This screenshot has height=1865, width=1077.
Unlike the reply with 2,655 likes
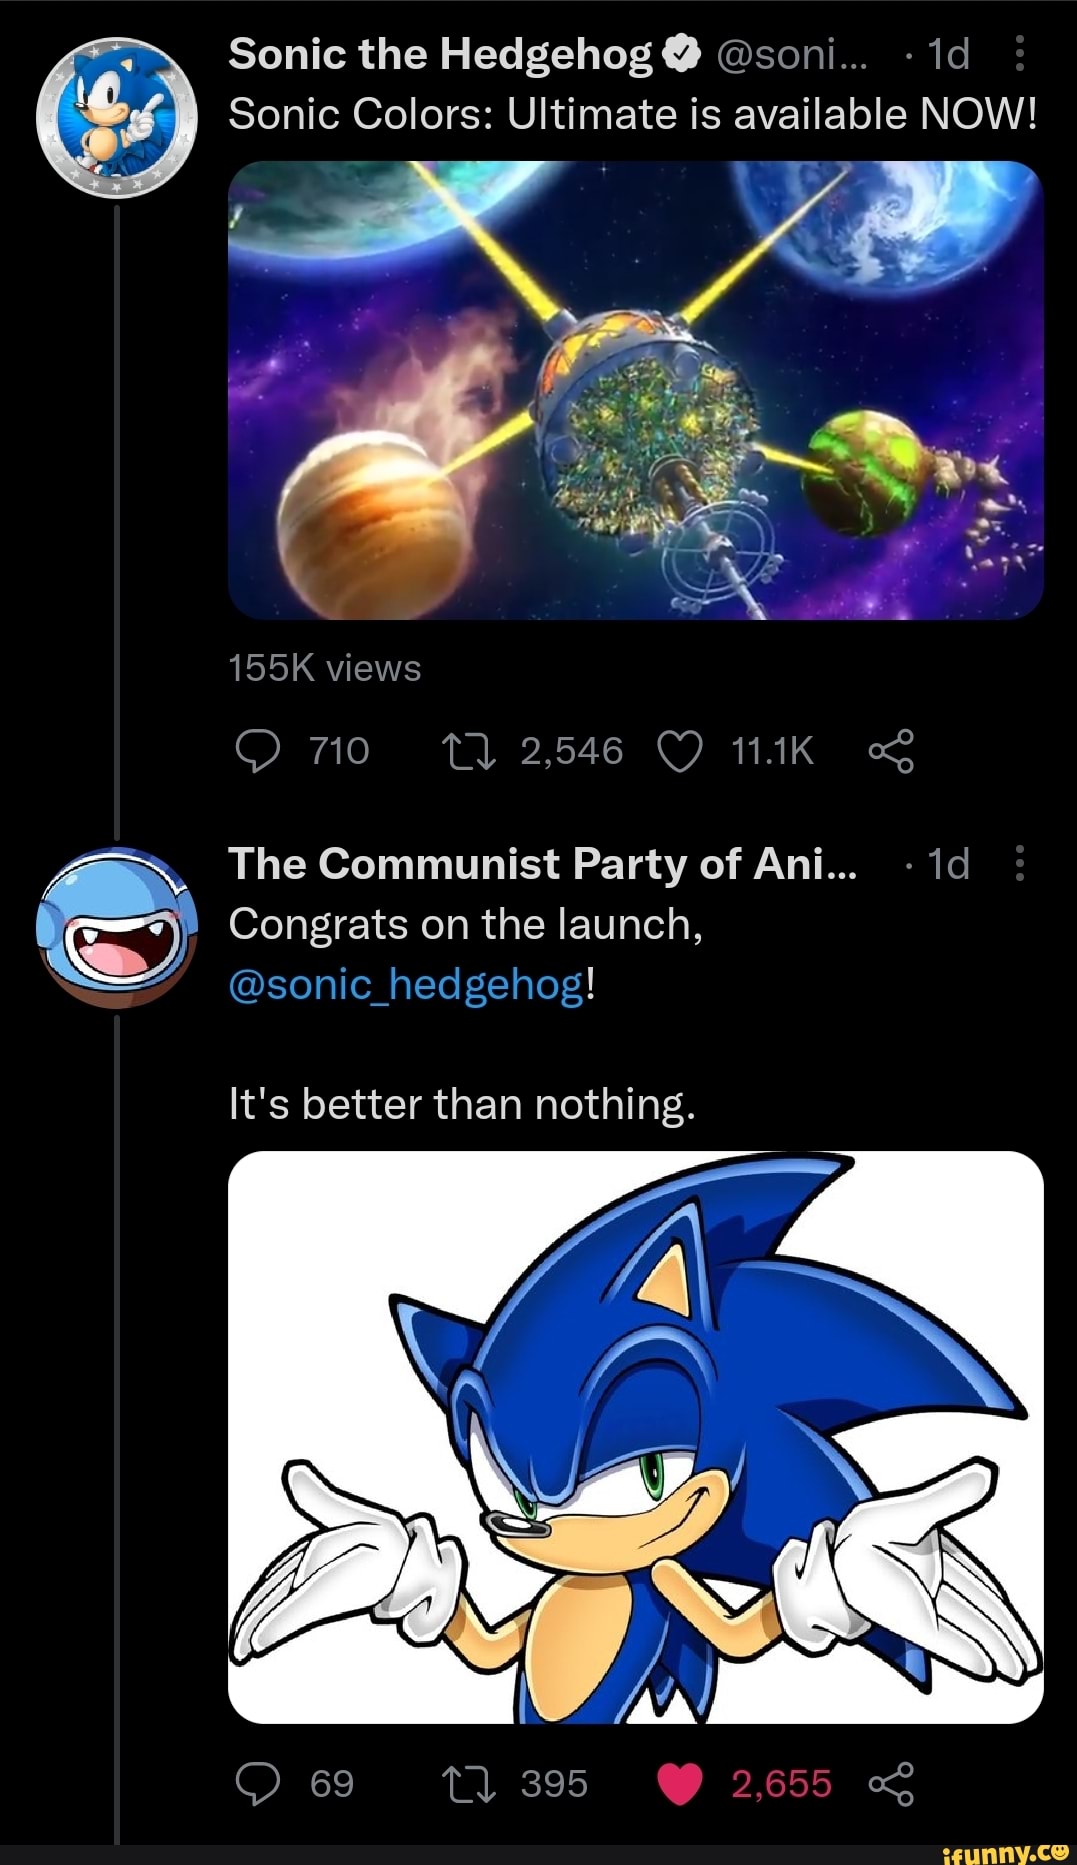[681, 1784]
